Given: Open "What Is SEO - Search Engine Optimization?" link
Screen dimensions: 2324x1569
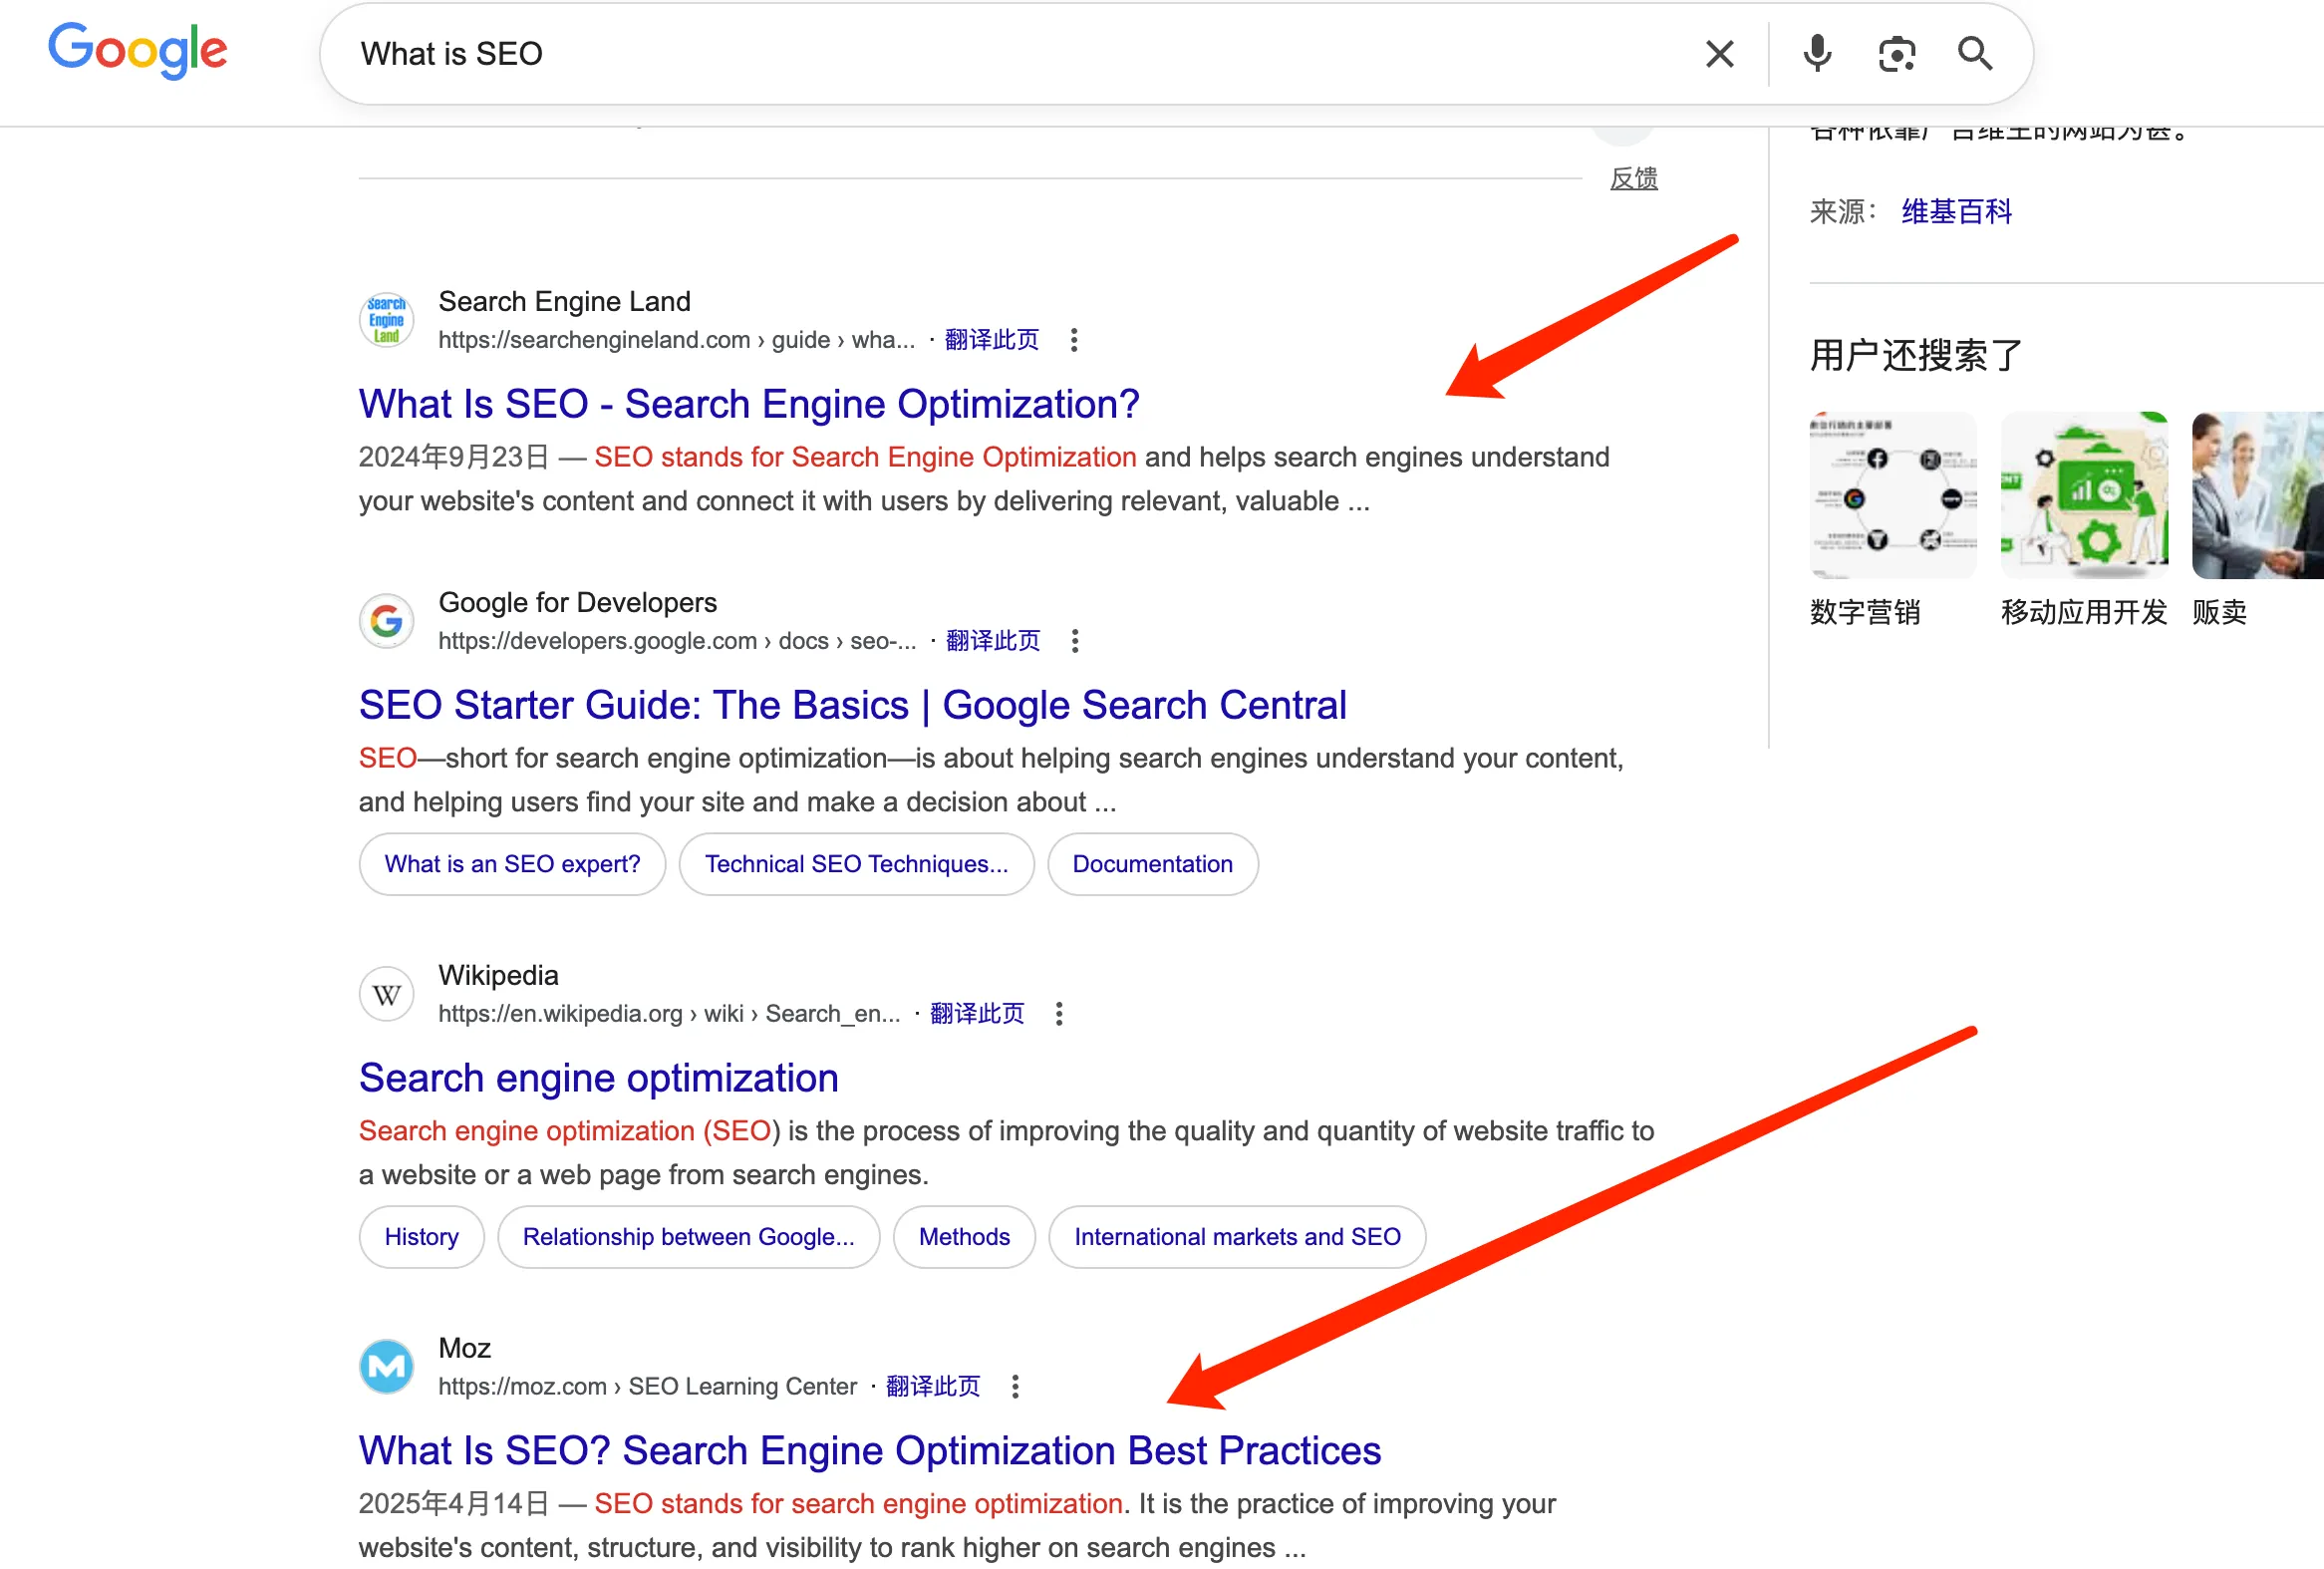Looking at the screenshot, I should (x=748, y=404).
